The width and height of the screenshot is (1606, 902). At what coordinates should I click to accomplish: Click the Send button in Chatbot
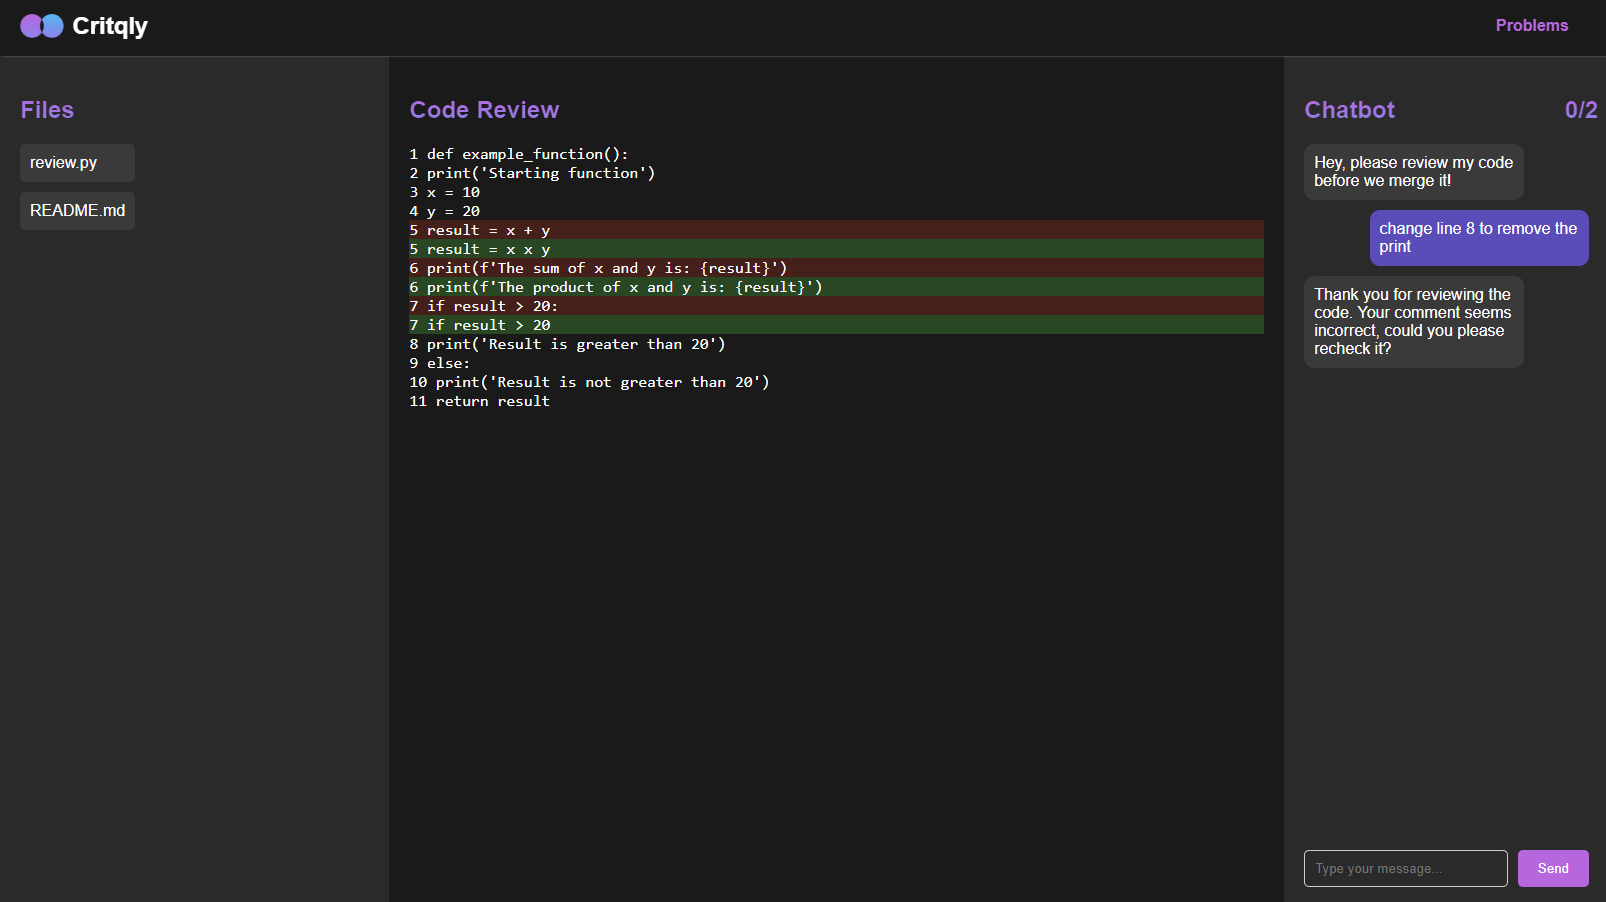[1552, 868]
